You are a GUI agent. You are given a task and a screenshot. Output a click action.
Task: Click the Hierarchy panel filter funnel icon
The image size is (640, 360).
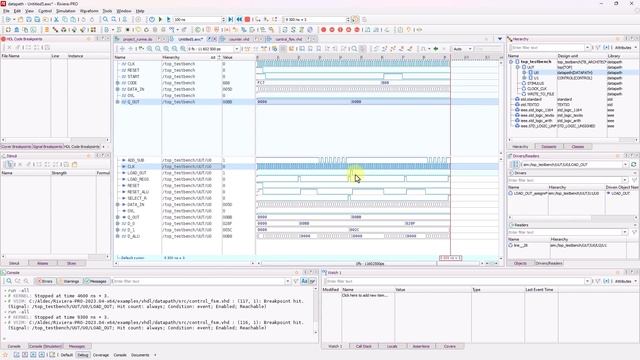[598, 48]
